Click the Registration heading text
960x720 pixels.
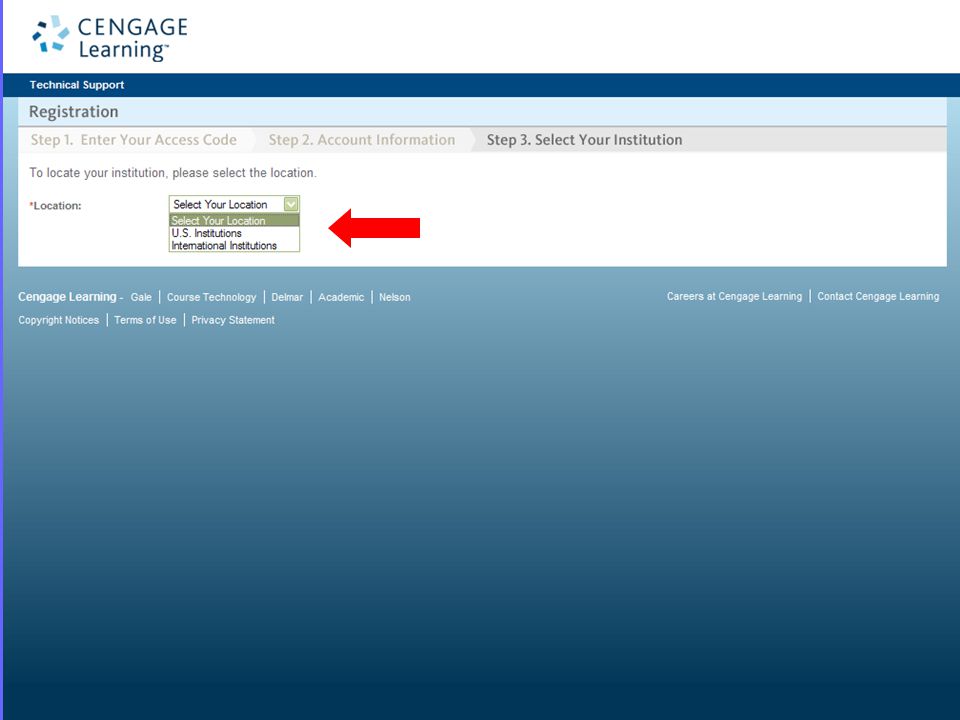click(73, 111)
